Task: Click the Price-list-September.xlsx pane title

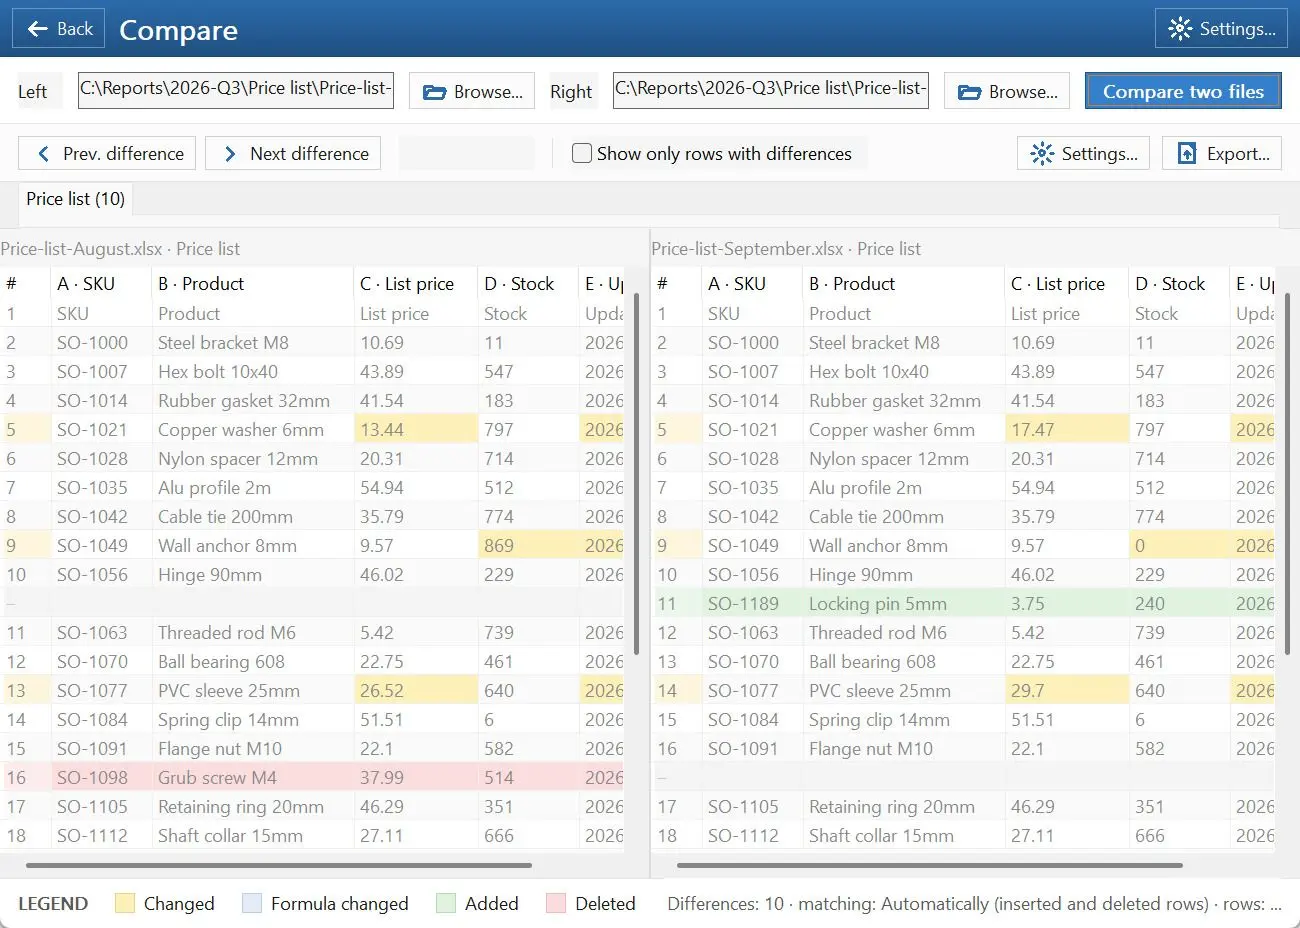Action: click(x=786, y=249)
